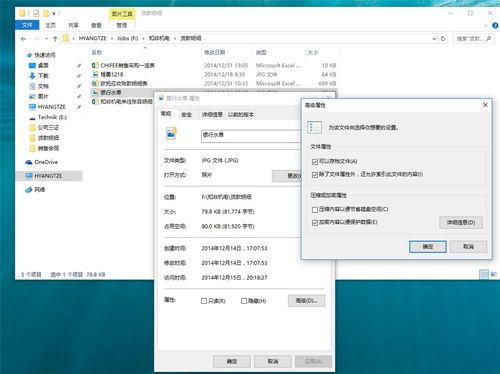Select highlighted HYANGTZE computer in sidebar
This screenshot has height=374, width=500.
click(48, 176)
